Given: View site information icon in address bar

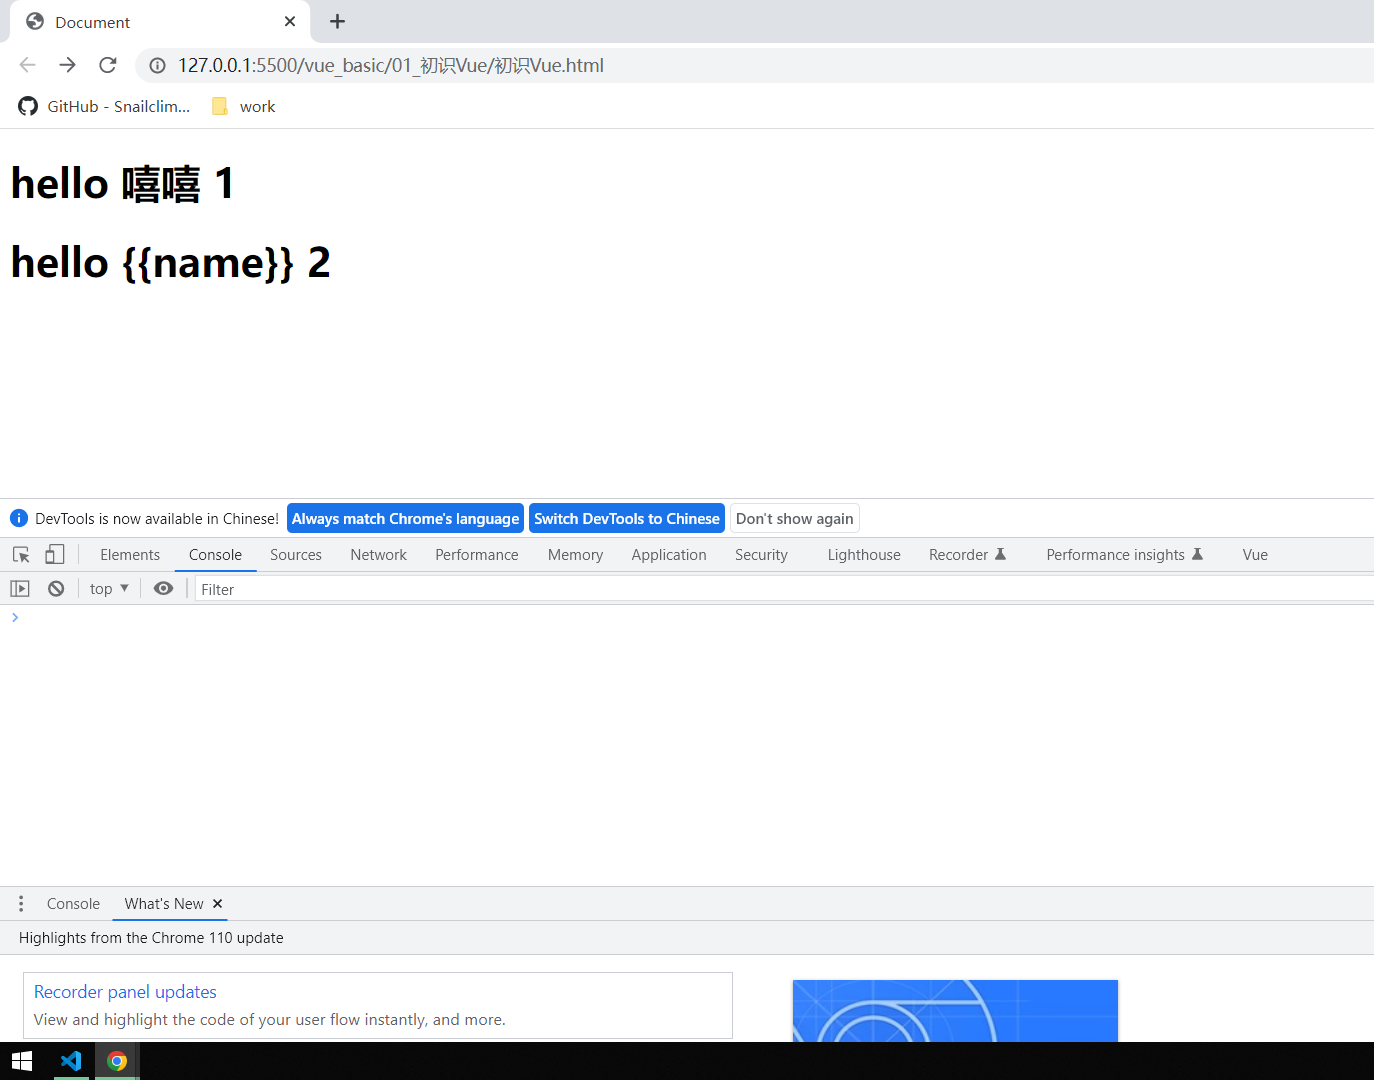Looking at the screenshot, I should 157,65.
